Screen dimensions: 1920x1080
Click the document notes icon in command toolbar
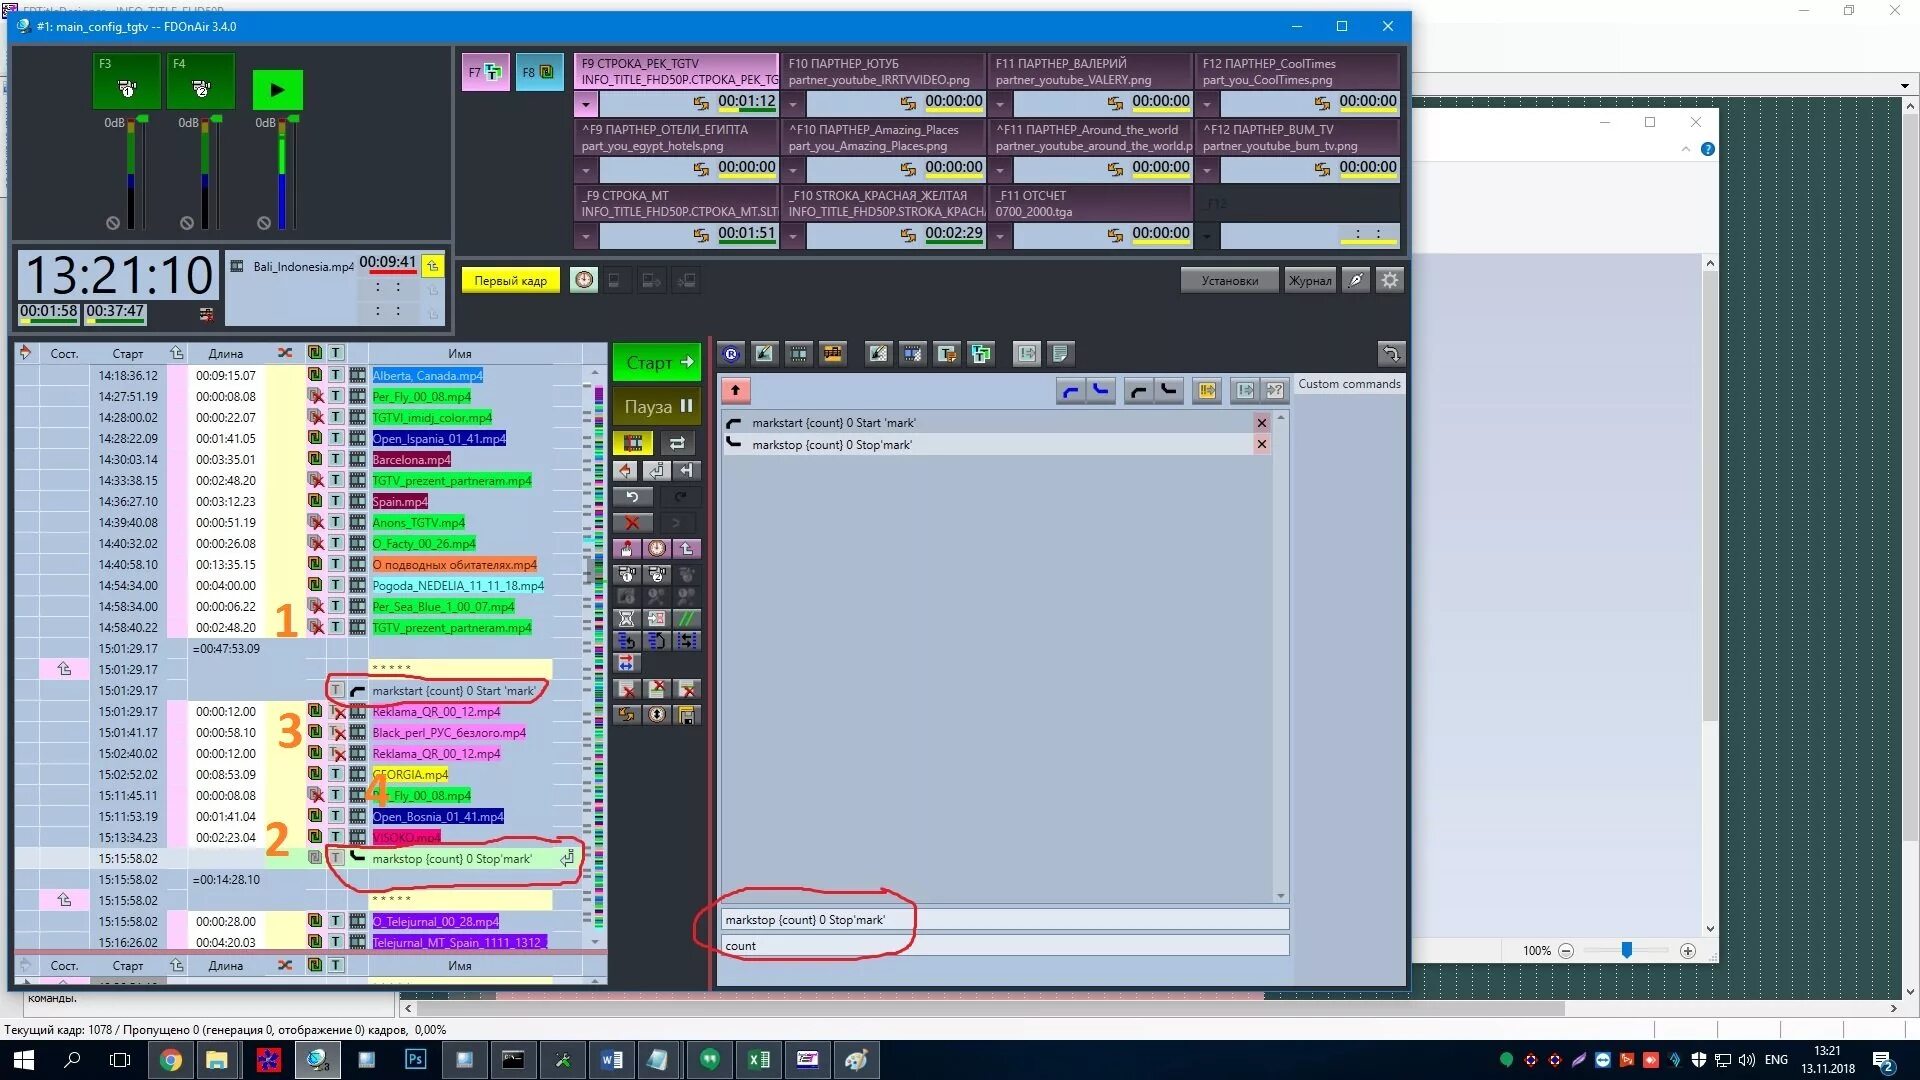pyautogui.click(x=1060, y=353)
